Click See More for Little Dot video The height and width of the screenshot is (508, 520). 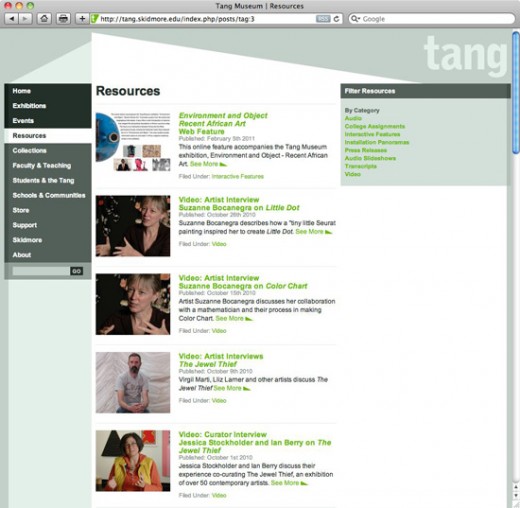314,232
